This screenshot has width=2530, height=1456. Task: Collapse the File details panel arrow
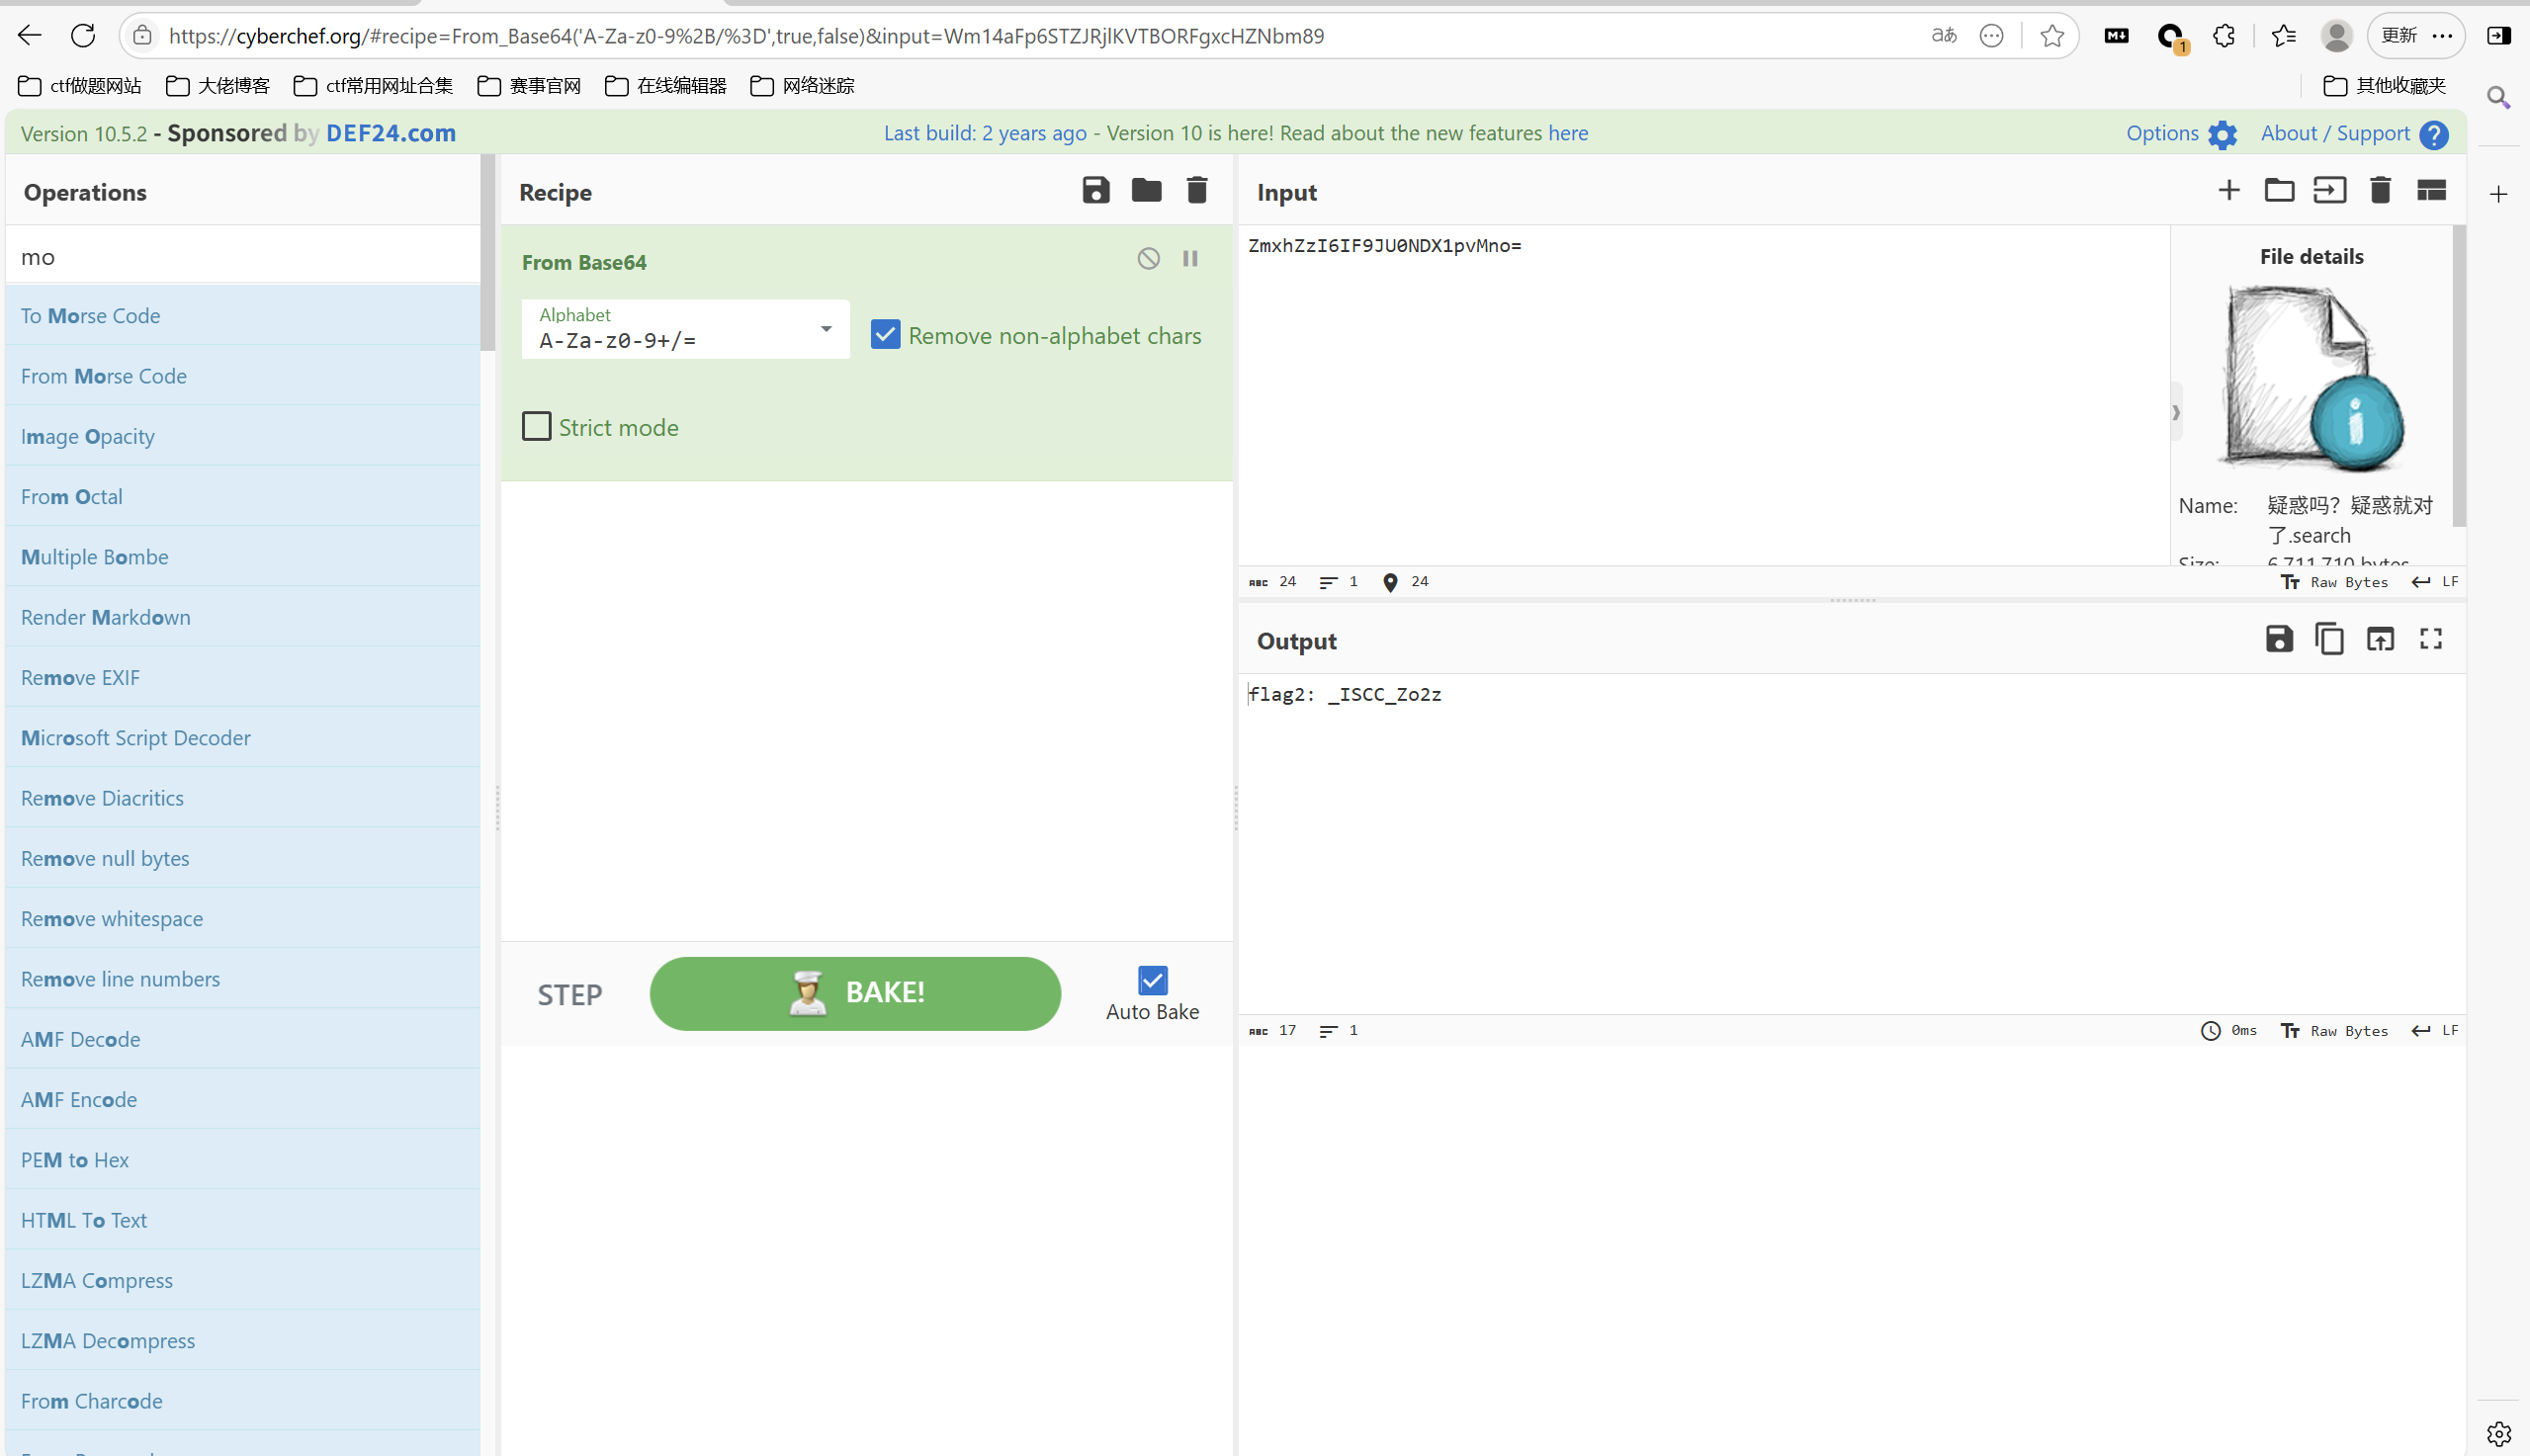(2175, 412)
